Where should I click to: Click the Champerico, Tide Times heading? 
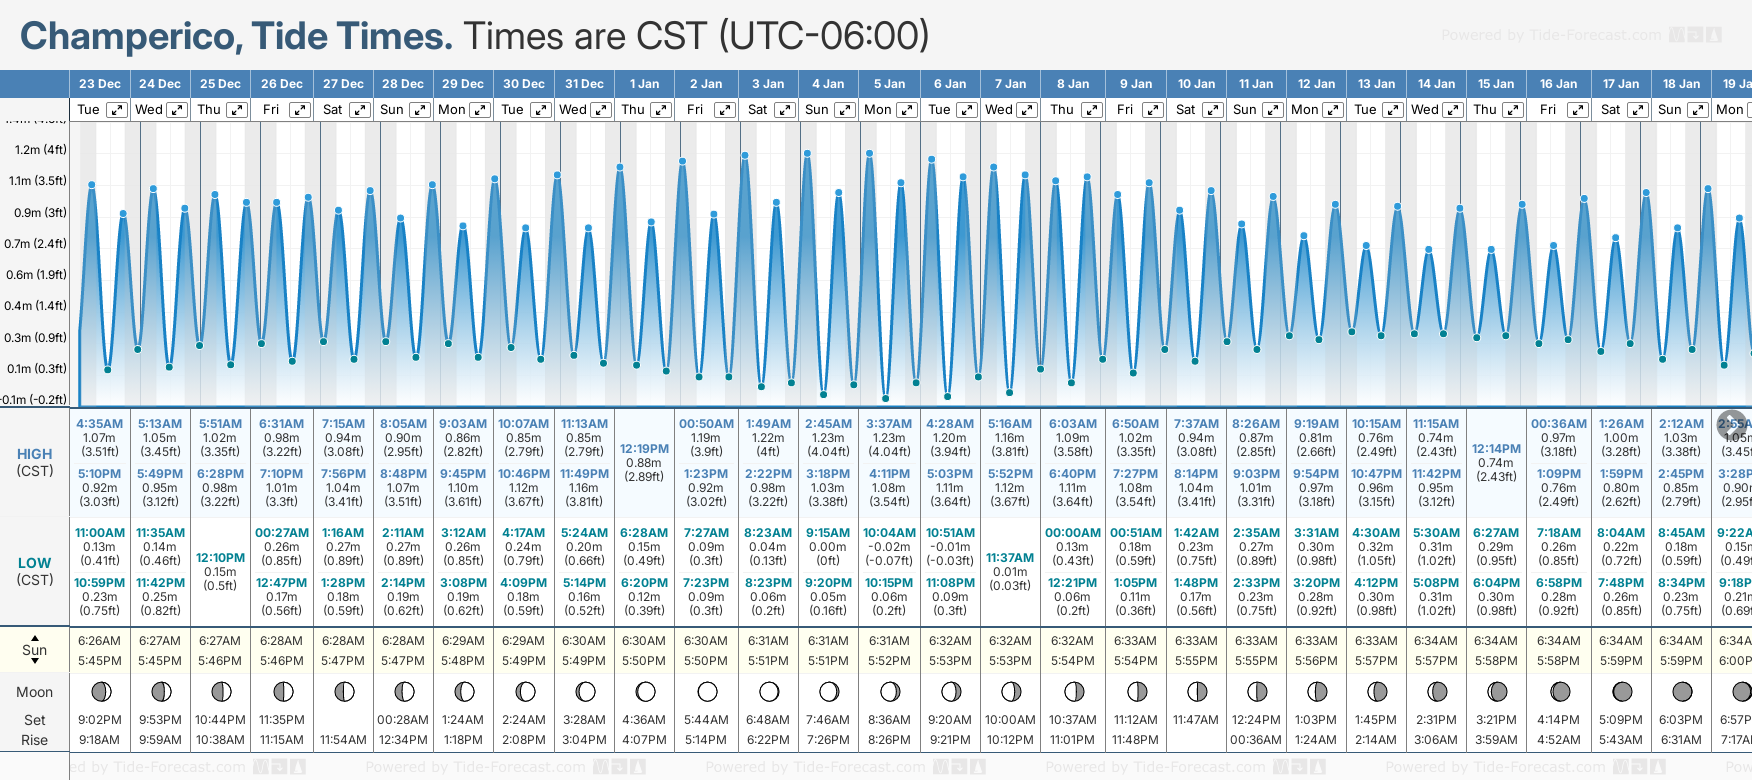[x=236, y=36]
